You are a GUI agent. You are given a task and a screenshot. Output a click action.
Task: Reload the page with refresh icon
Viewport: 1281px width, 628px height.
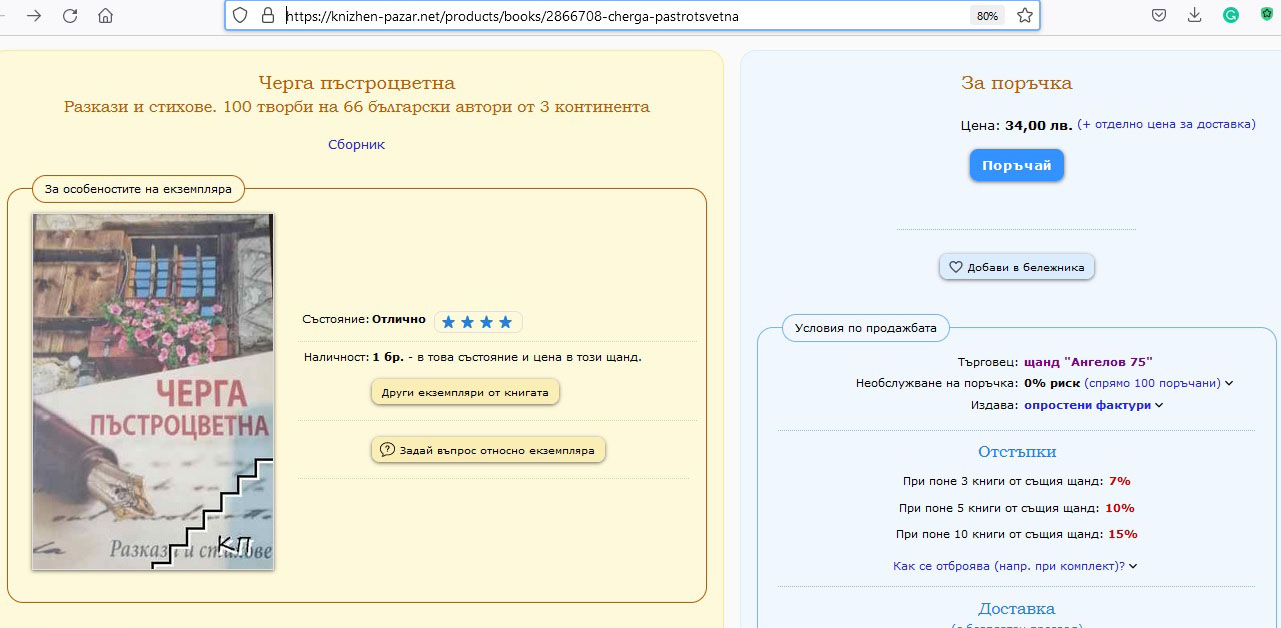click(x=70, y=16)
